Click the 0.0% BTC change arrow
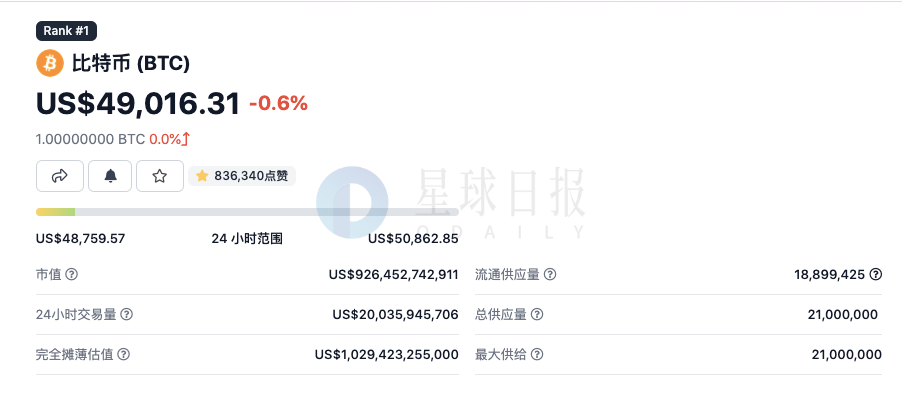The height and width of the screenshot is (405, 902). pyautogui.click(x=186, y=139)
